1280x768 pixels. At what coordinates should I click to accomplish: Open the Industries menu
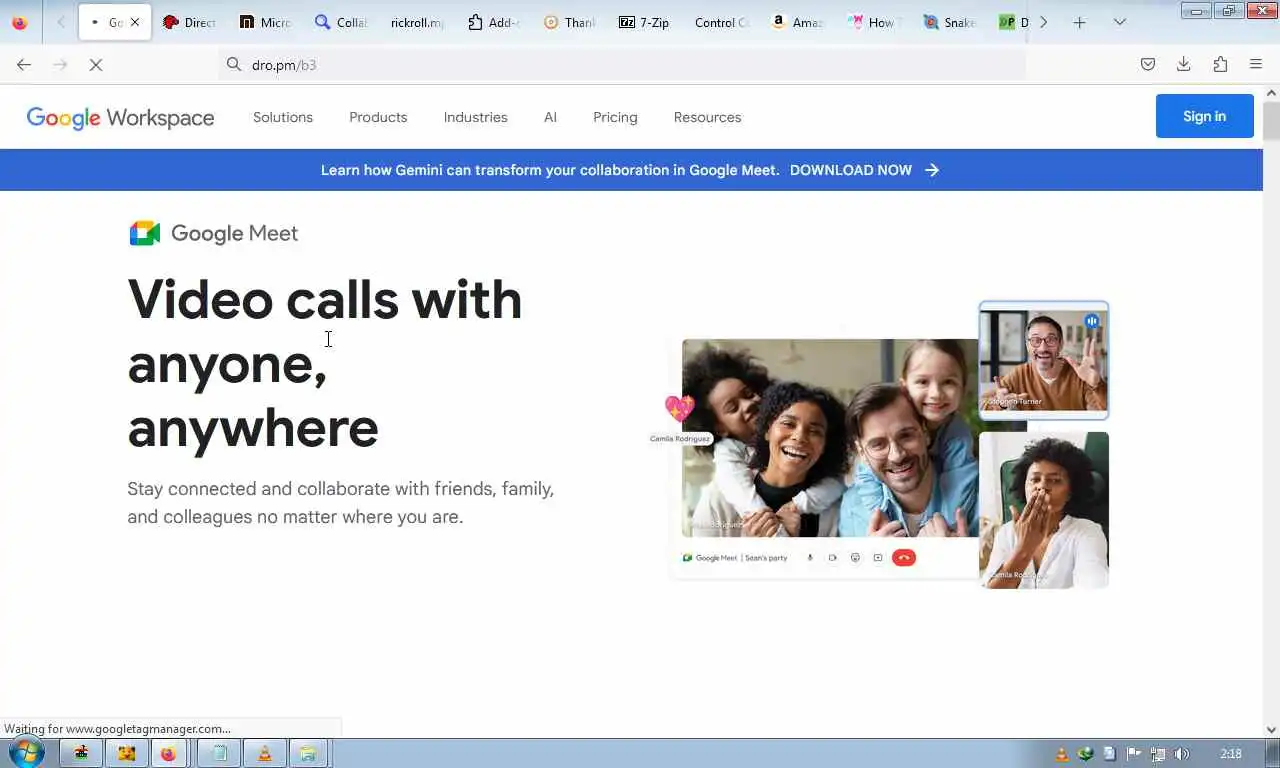pyautogui.click(x=476, y=117)
